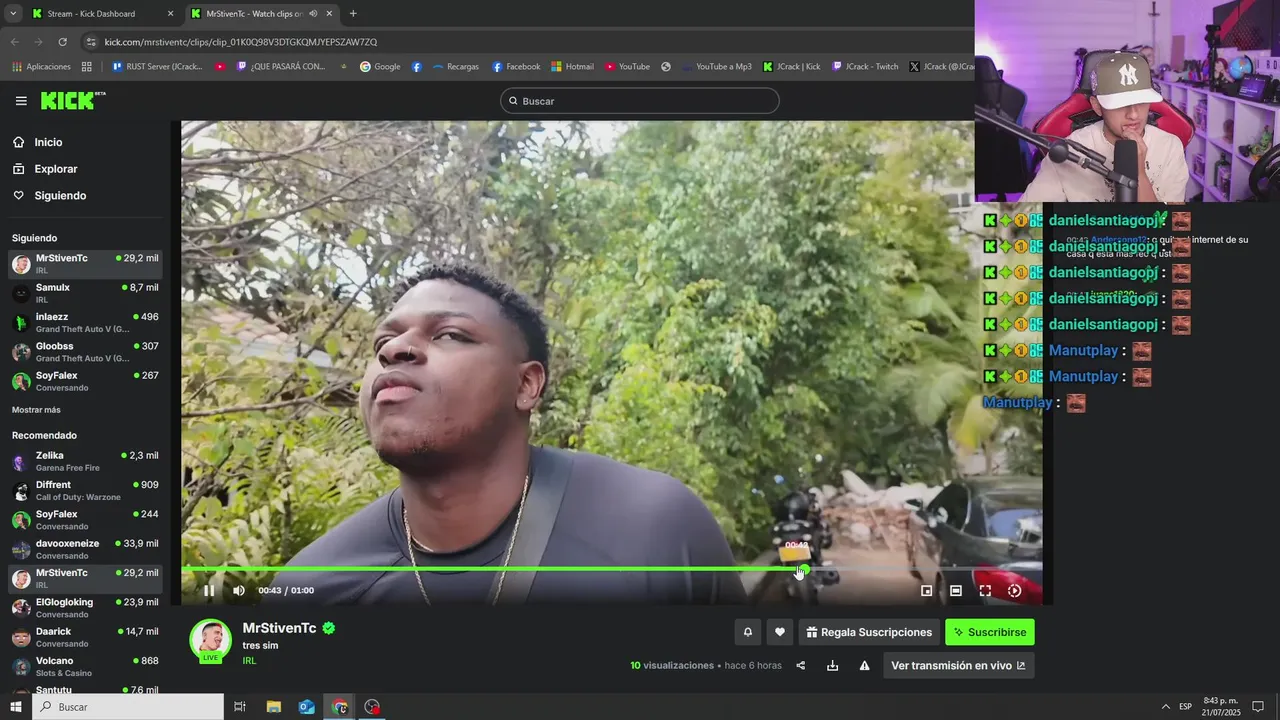Click MrStivenTc channel avatar with LIVE badge
The image size is (1280, 720).
[210, 641]
